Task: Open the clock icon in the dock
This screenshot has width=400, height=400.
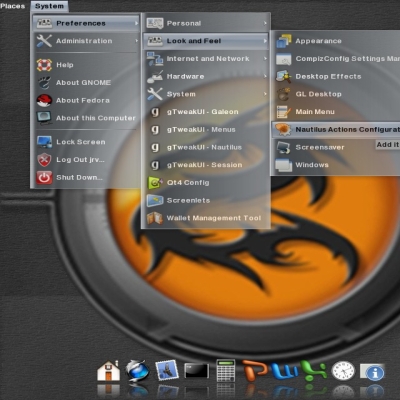Action: [x=343, y=371]
